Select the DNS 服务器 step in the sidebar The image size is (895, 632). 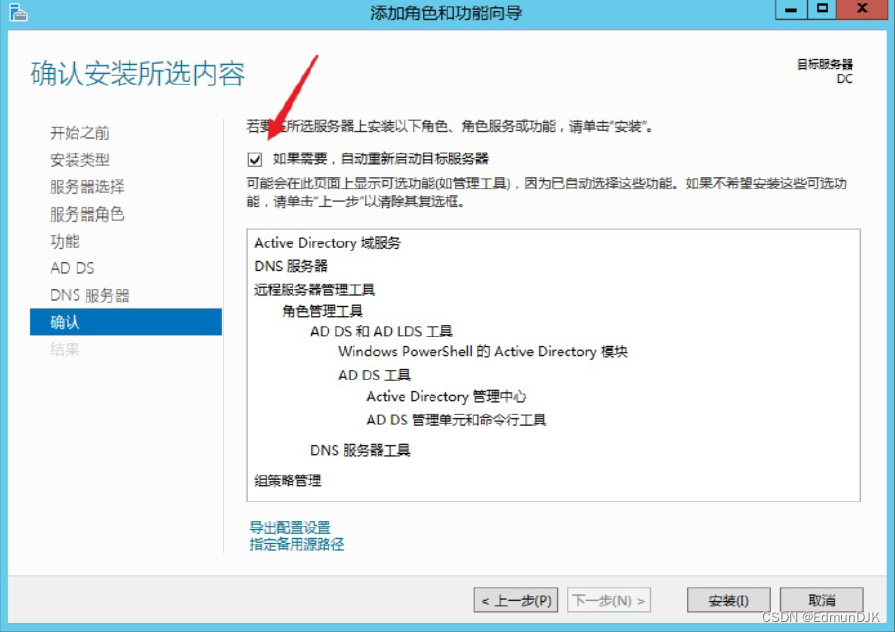tap(90, 295)
